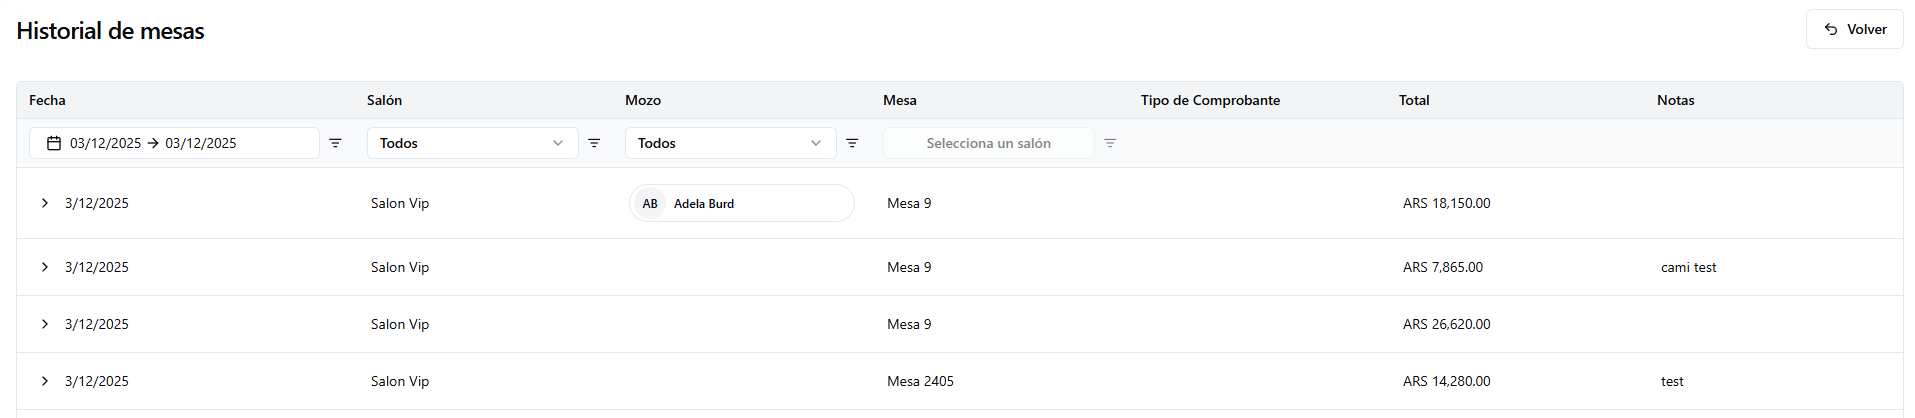Expand the ARS 18,150.00 row
The image size is (1915, 418).
tap(45, 203)
